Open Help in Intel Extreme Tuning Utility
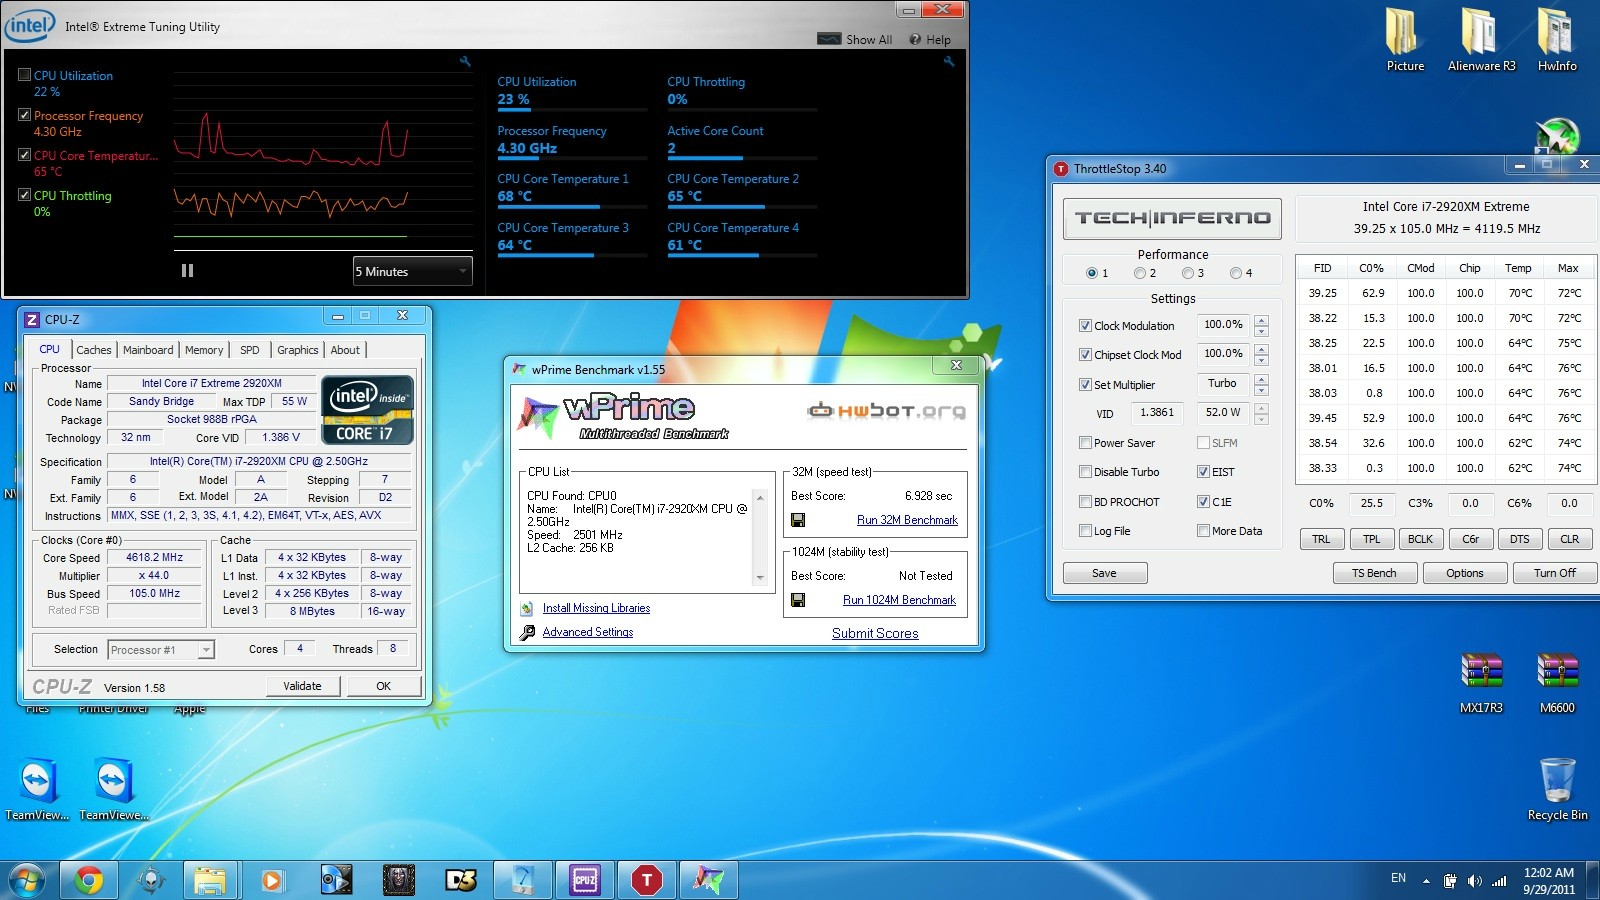 pyautogui.click(x=930, y=40)
